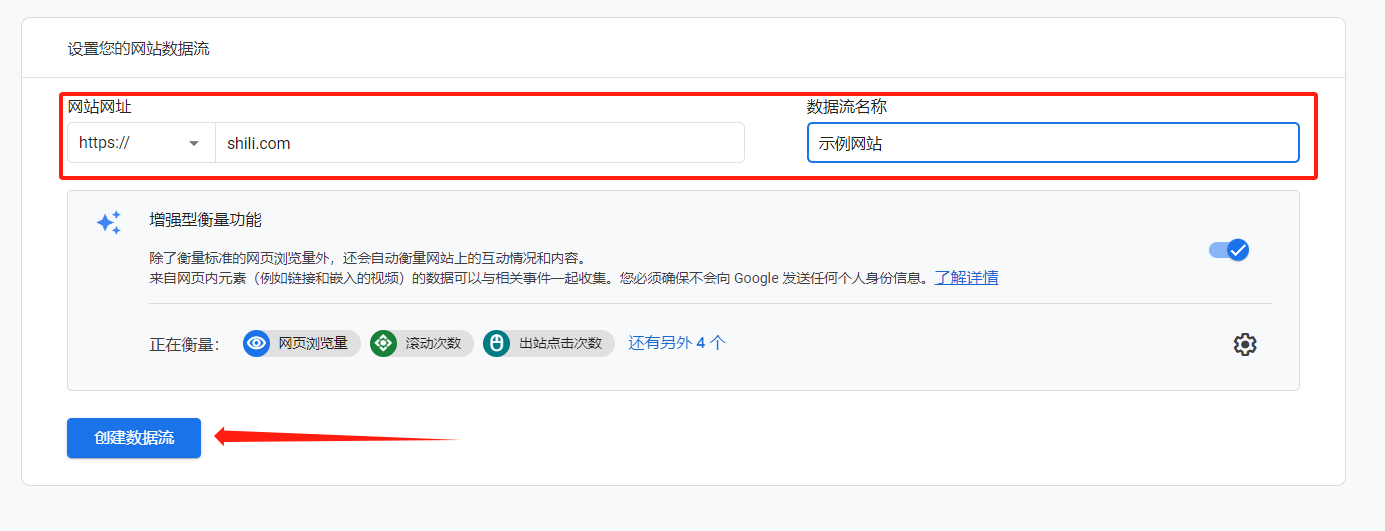This screenshot has width=1385, height=531.
Task: Click the 数据流名称 field label
Action: pos(847,107)
